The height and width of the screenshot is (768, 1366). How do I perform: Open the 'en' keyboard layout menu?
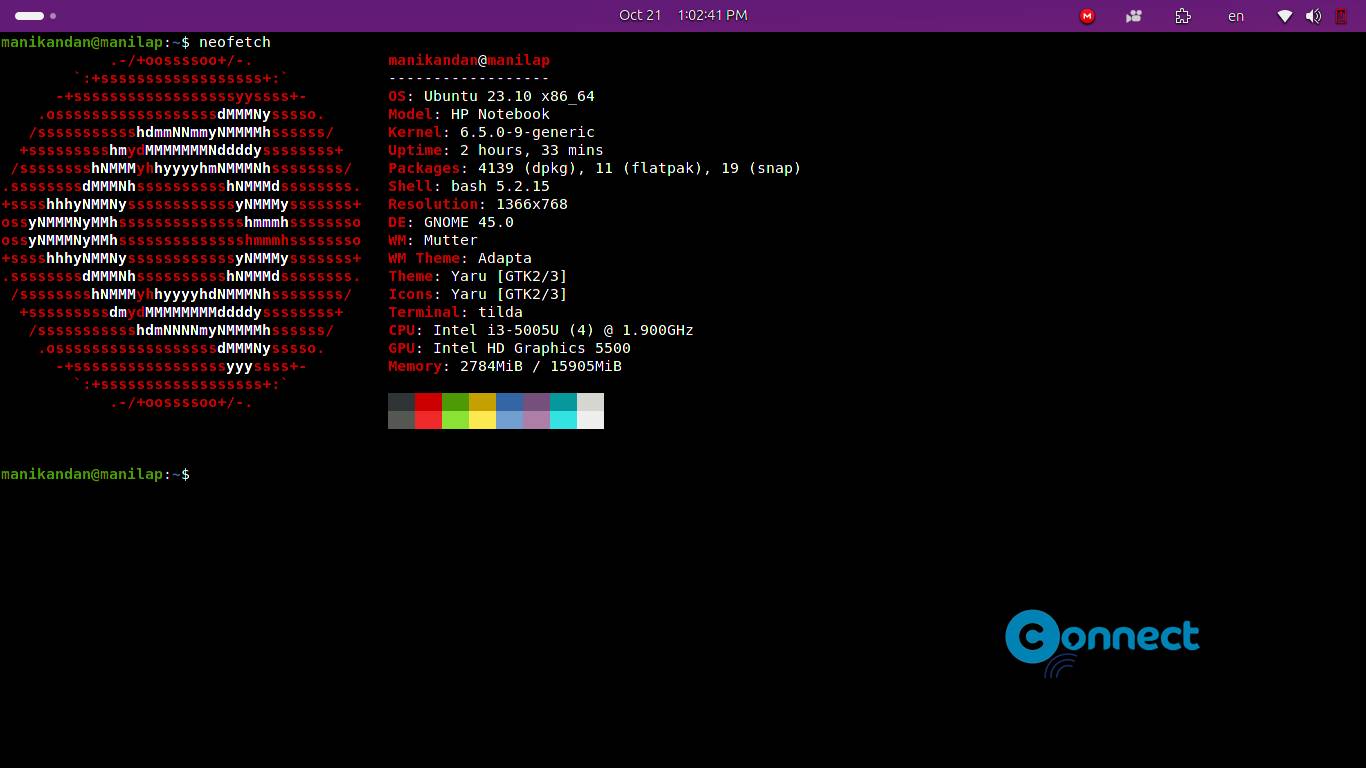pyautogui.click(x=1236, y=16)
